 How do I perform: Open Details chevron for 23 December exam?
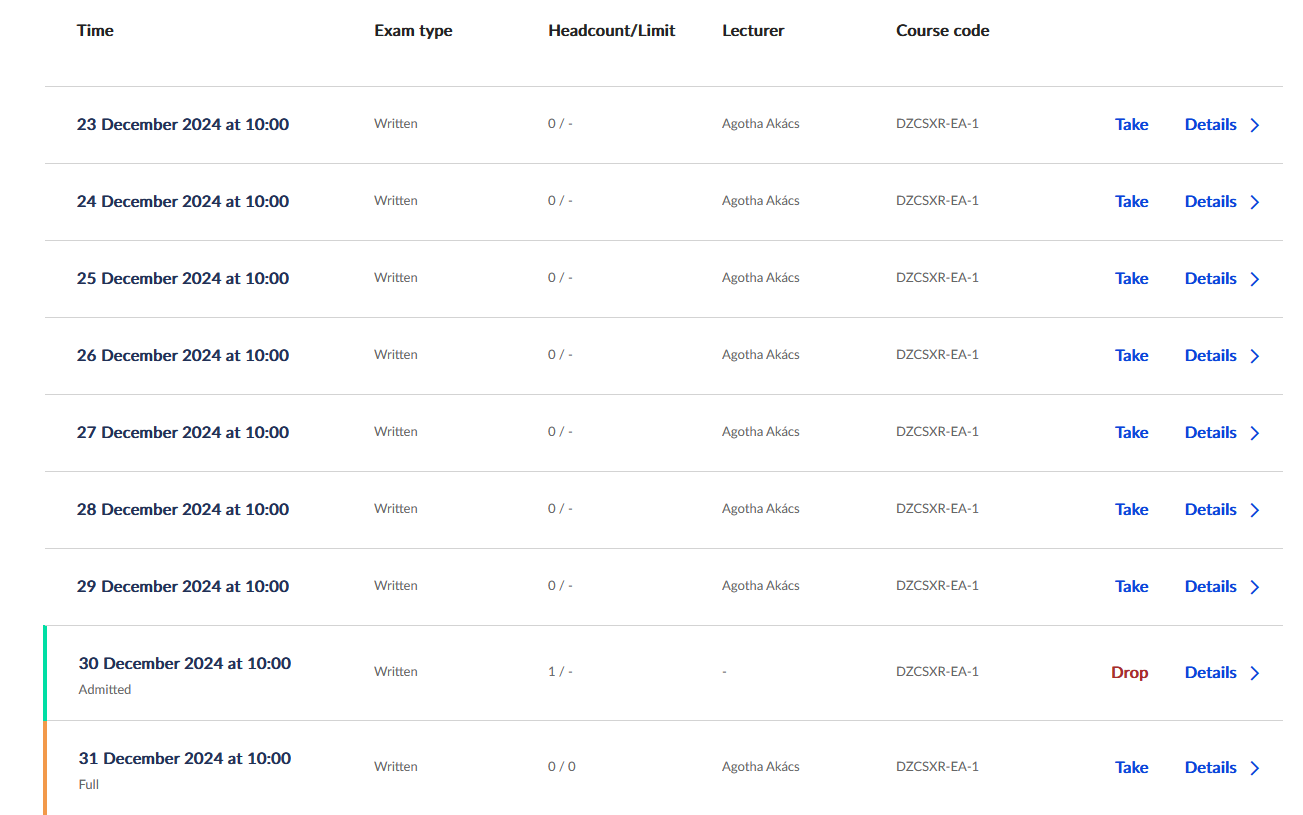pyautogui.click(x=1255, y=125)
